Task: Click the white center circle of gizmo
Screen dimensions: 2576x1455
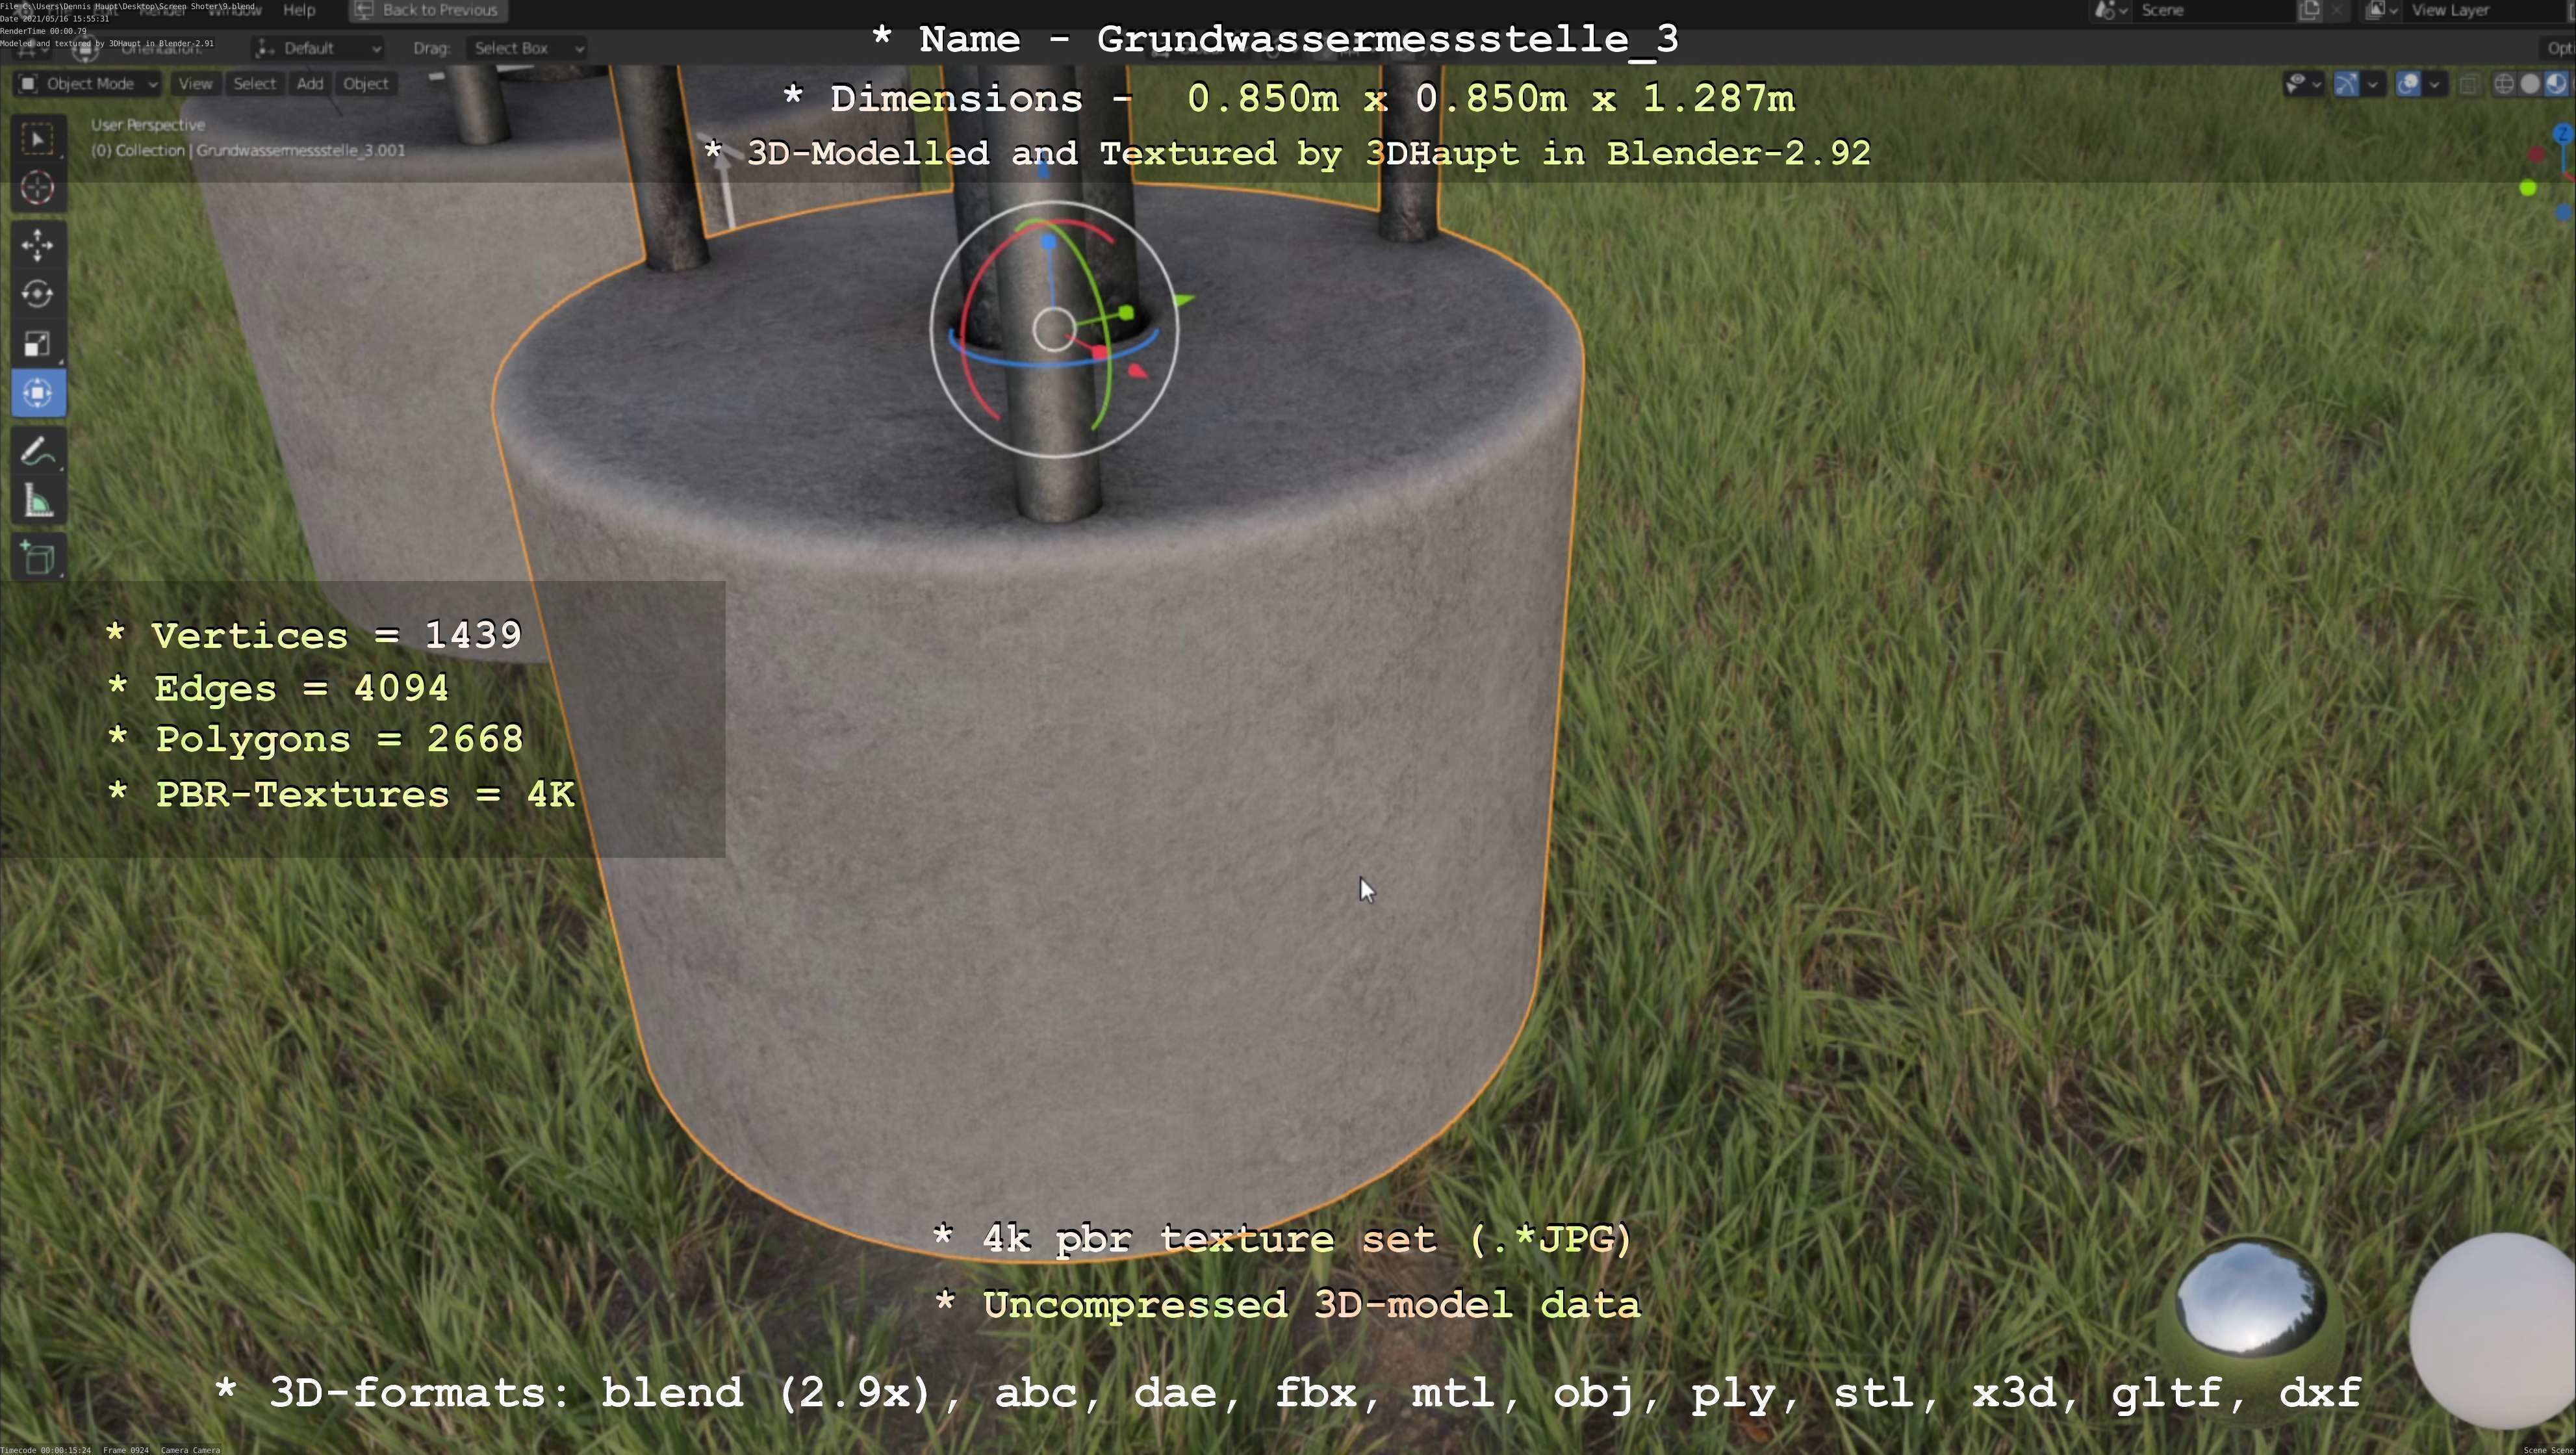Action: tap(1054, 329)
